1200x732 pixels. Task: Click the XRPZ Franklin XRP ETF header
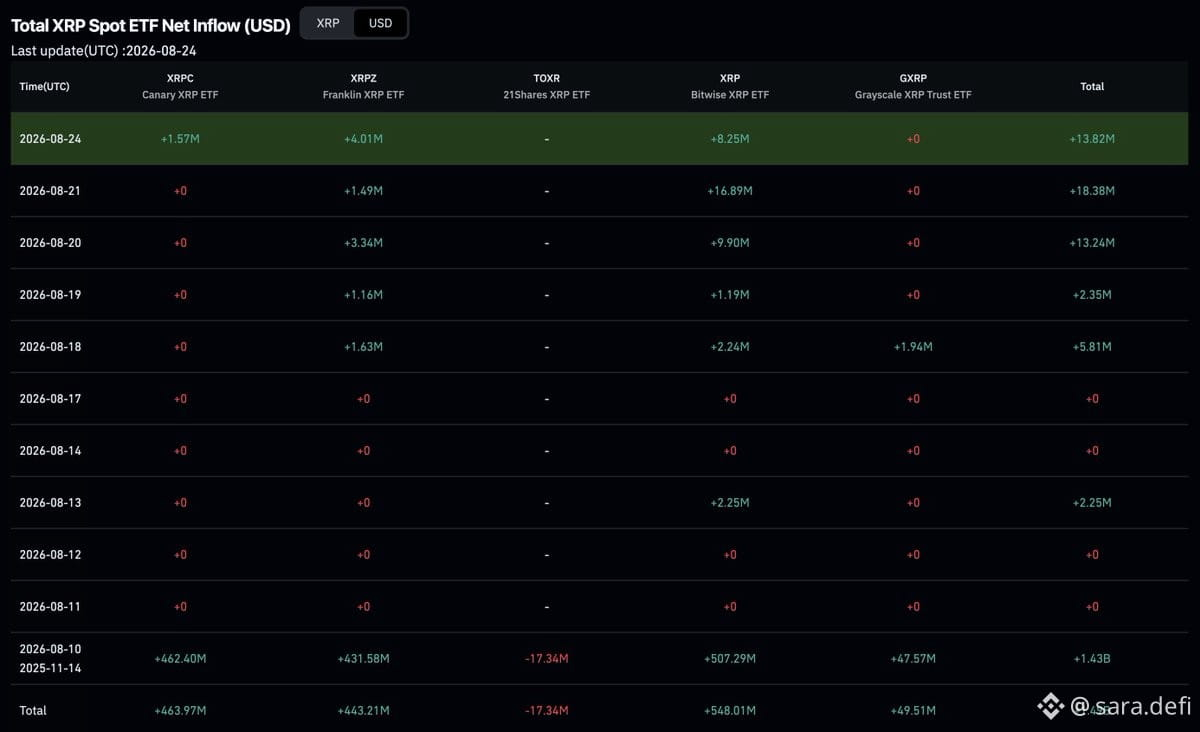(363, 86)
